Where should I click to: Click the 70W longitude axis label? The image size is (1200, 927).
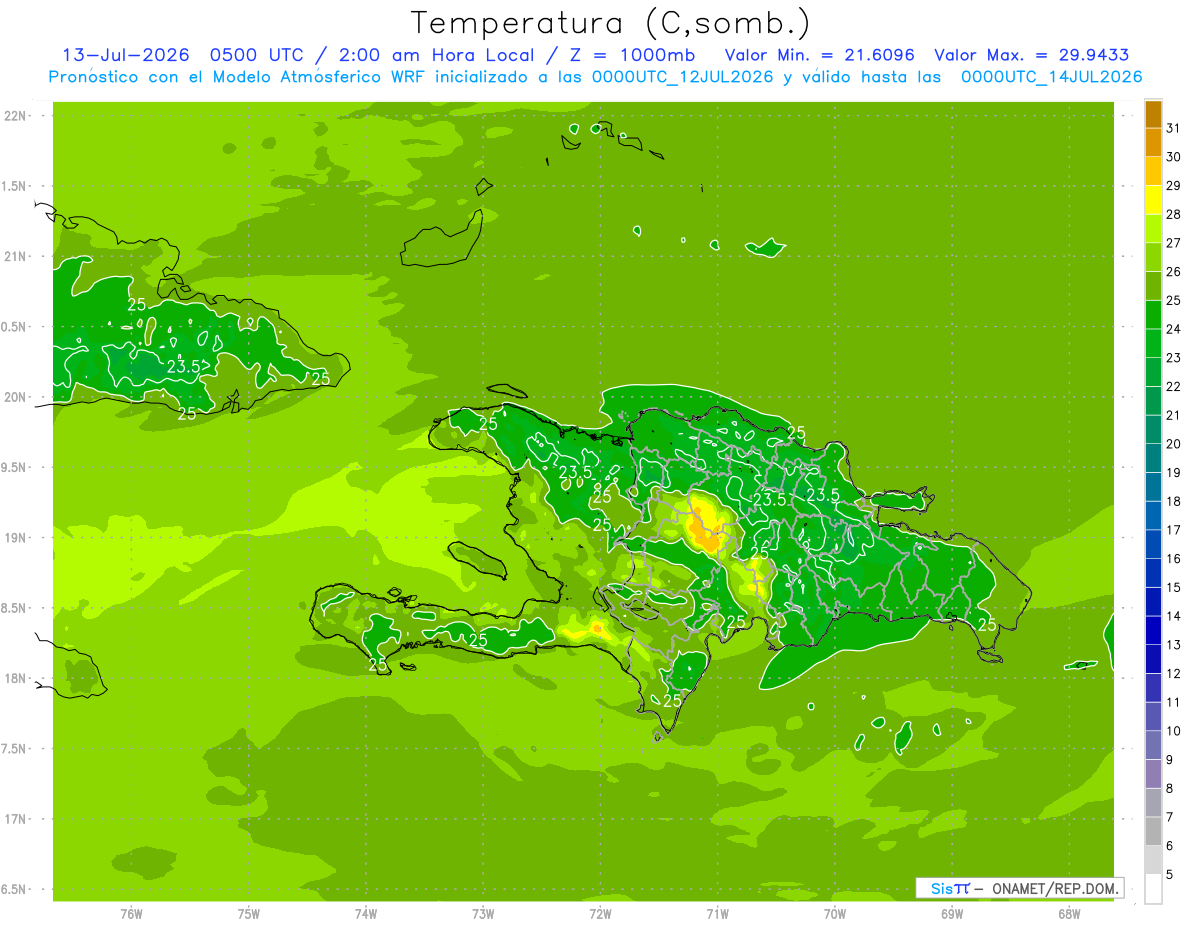pyautogui.click(x=835, y=914)
